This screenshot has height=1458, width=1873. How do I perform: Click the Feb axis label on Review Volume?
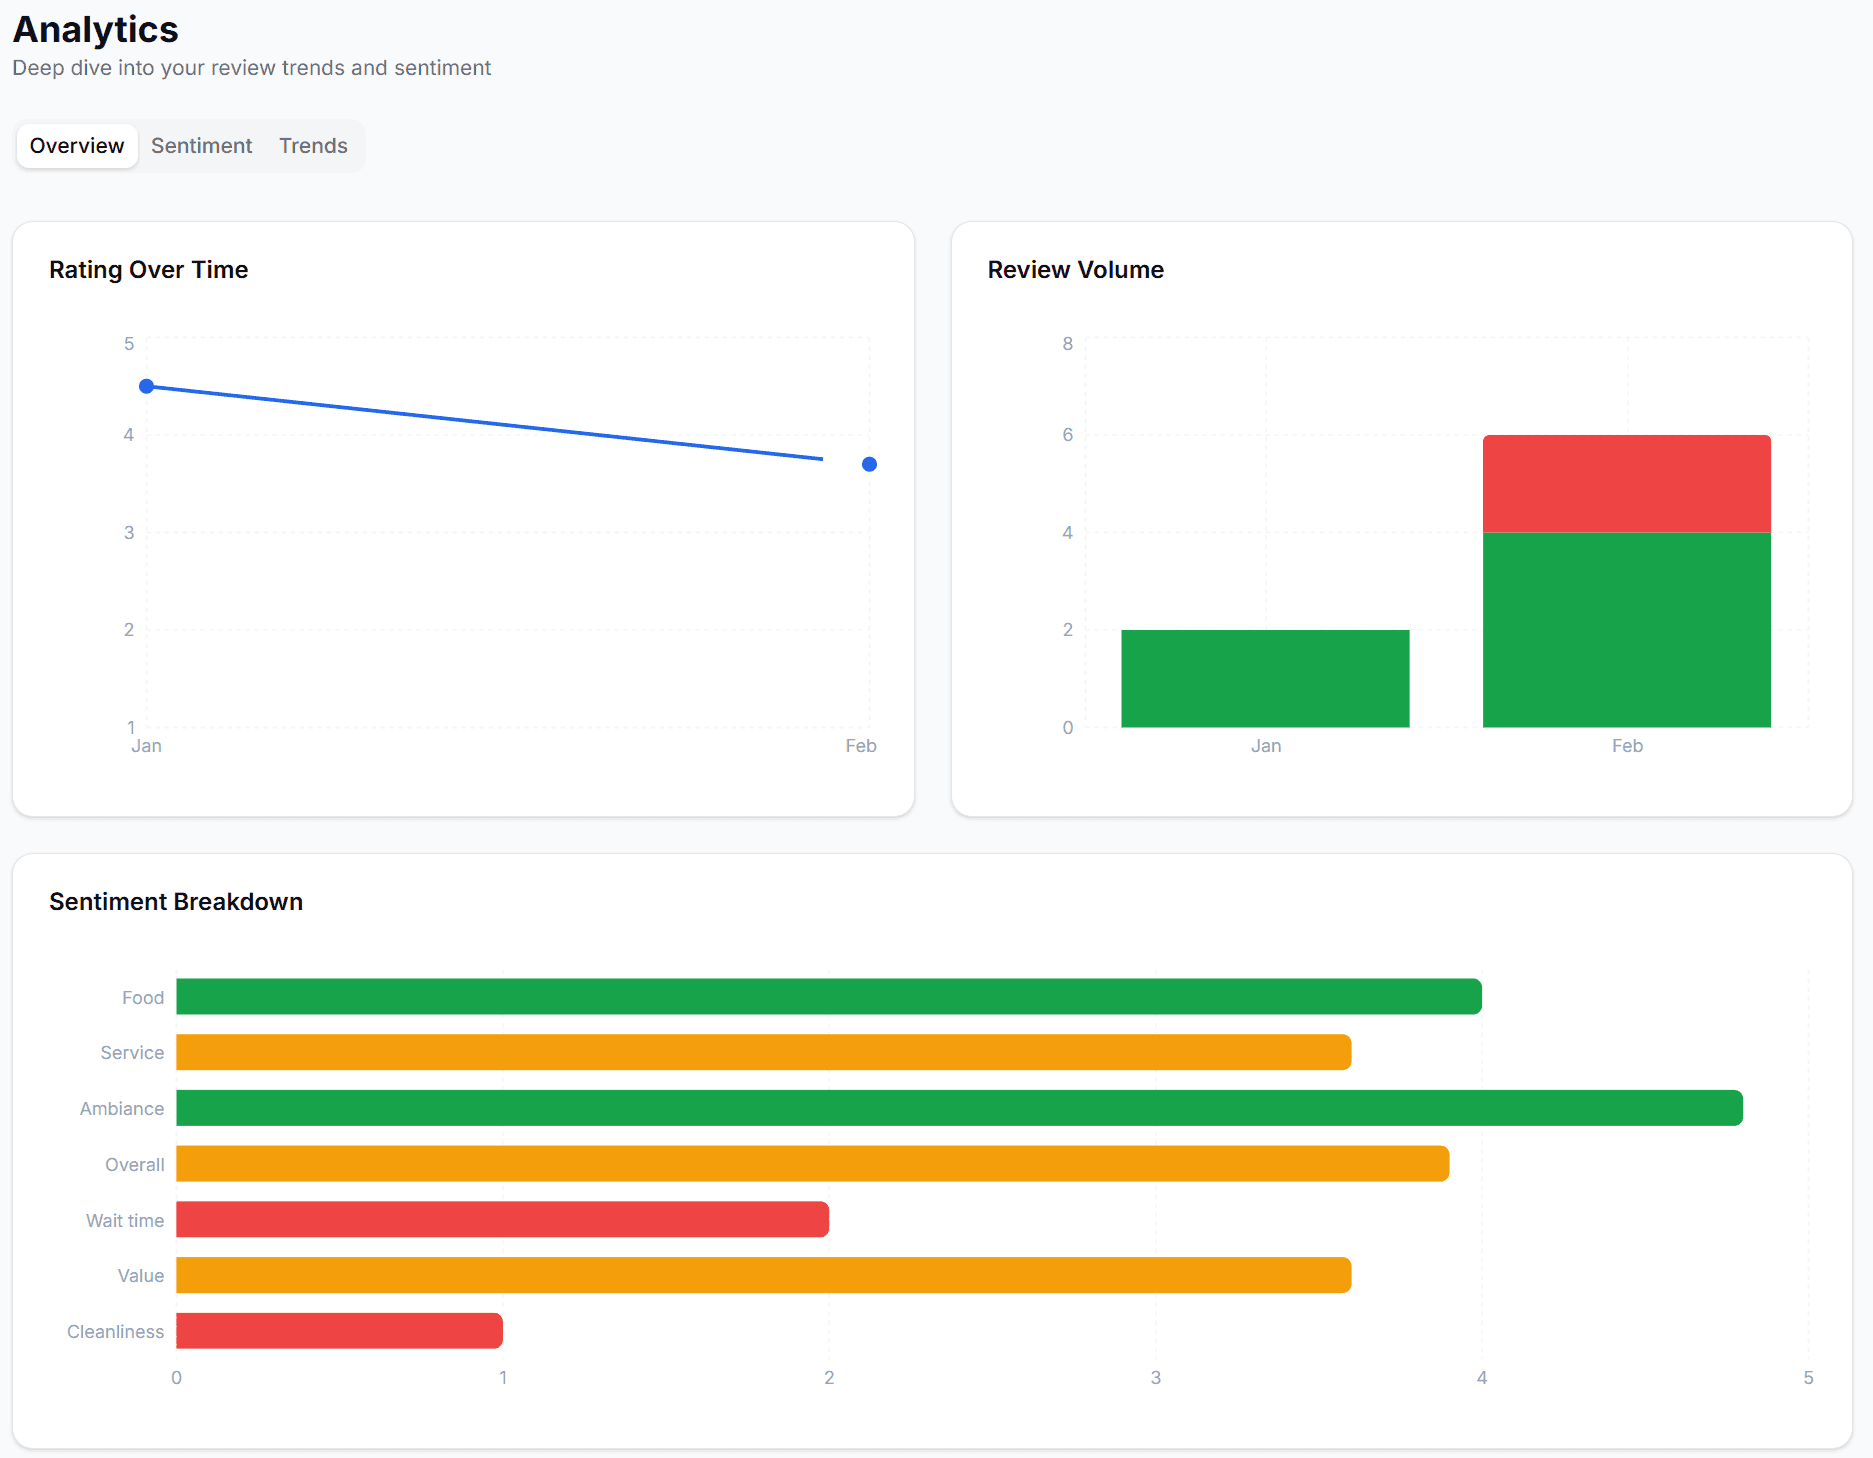click(x=1627, y=745)
